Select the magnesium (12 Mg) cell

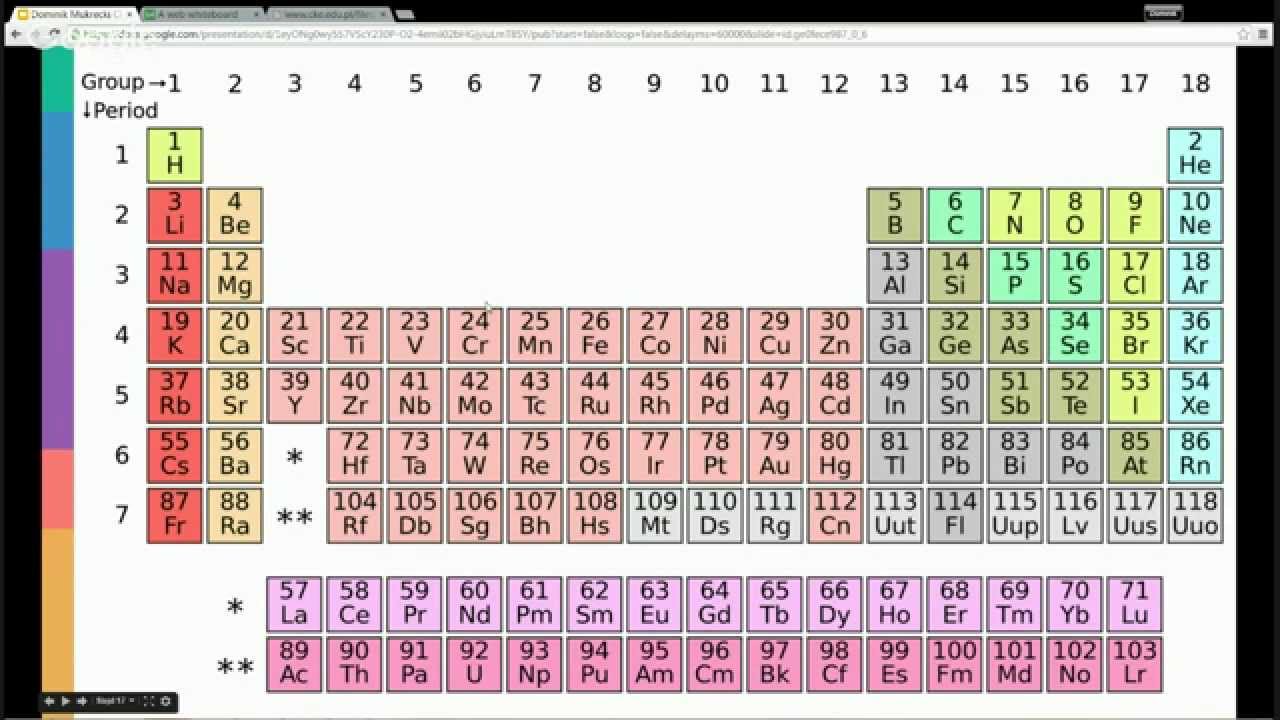pos(235,275)
